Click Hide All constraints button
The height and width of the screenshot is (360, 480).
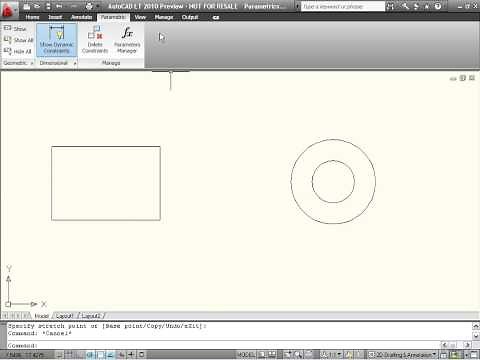pos(17,51)
